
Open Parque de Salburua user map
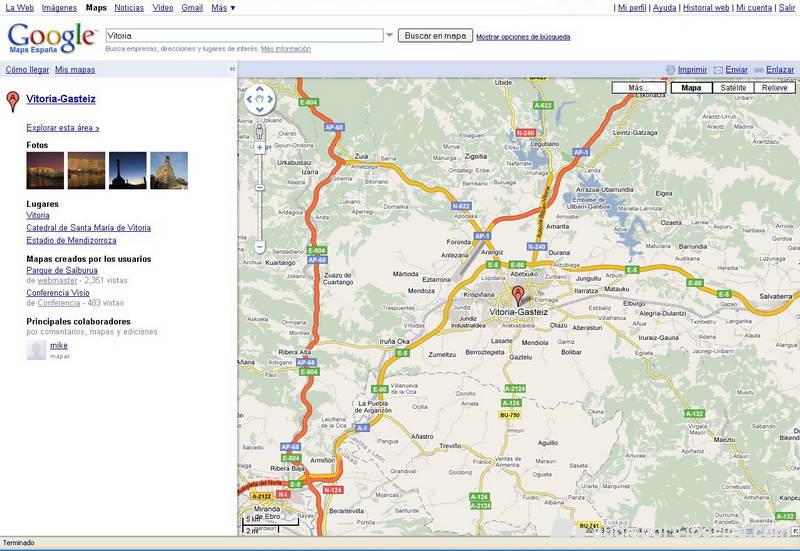(x=62, y=270)
